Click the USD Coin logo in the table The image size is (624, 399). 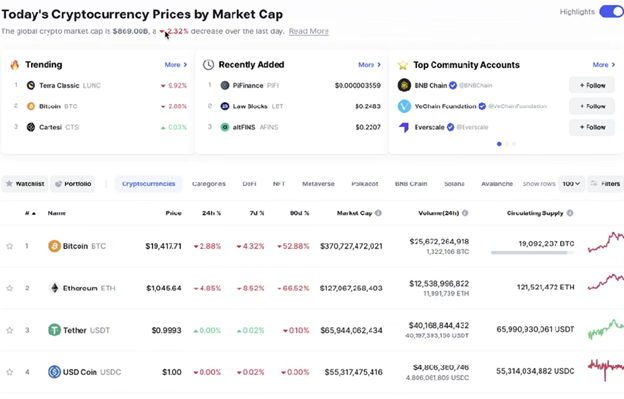tap(54, 372)
